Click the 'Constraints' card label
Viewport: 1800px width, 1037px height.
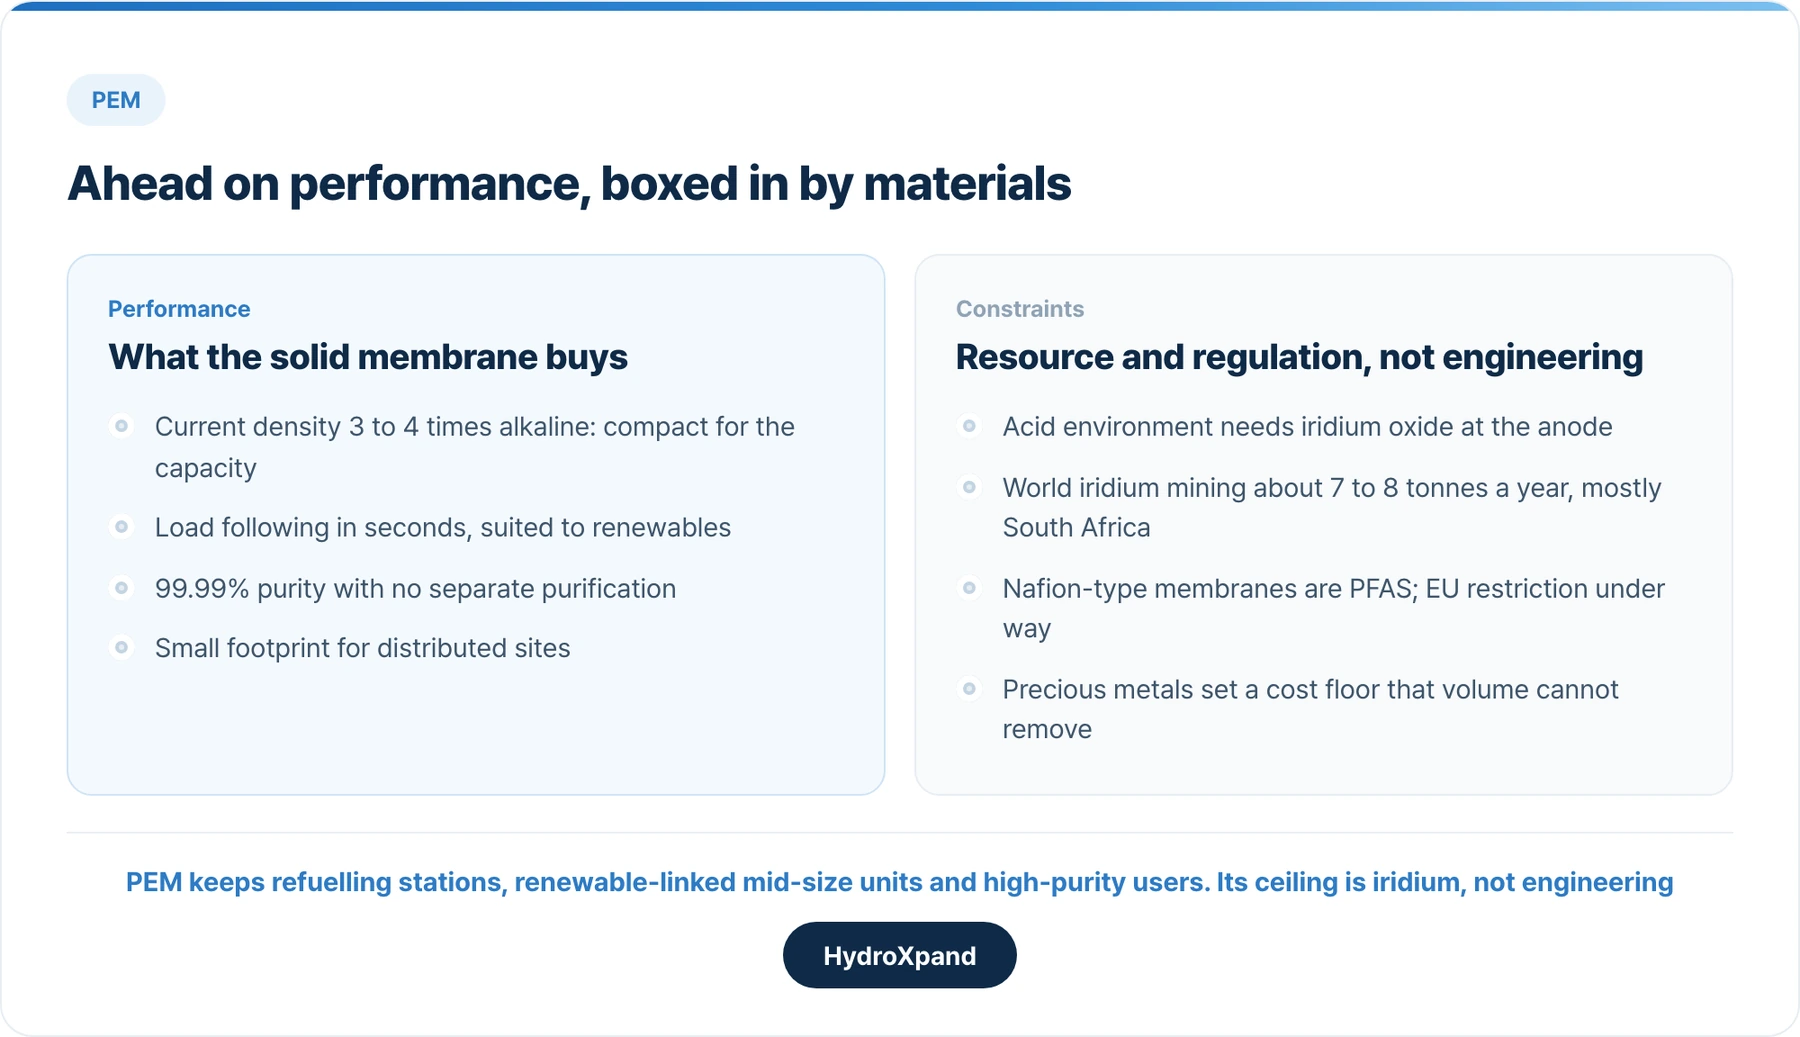(x=1020, y=309)
